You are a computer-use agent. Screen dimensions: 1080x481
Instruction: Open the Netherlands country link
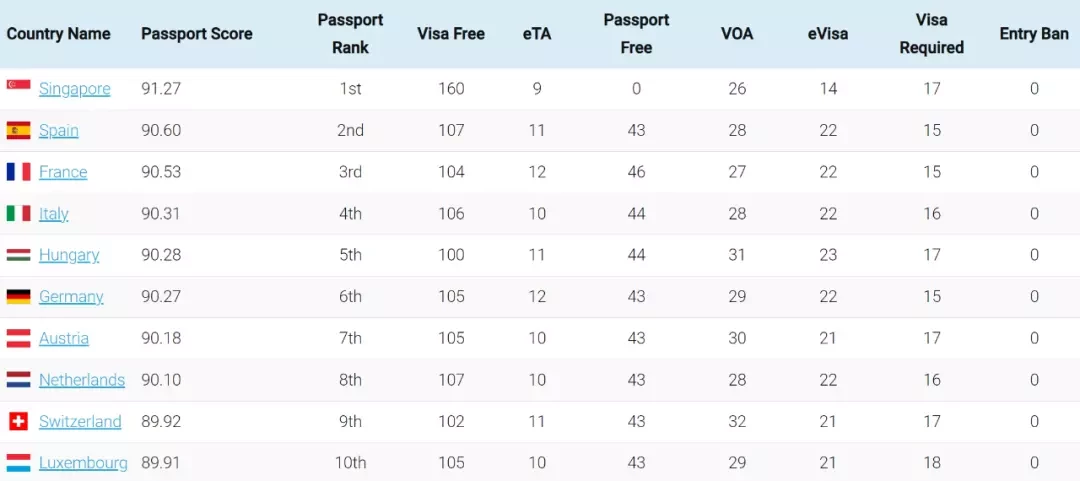point(82,380)
